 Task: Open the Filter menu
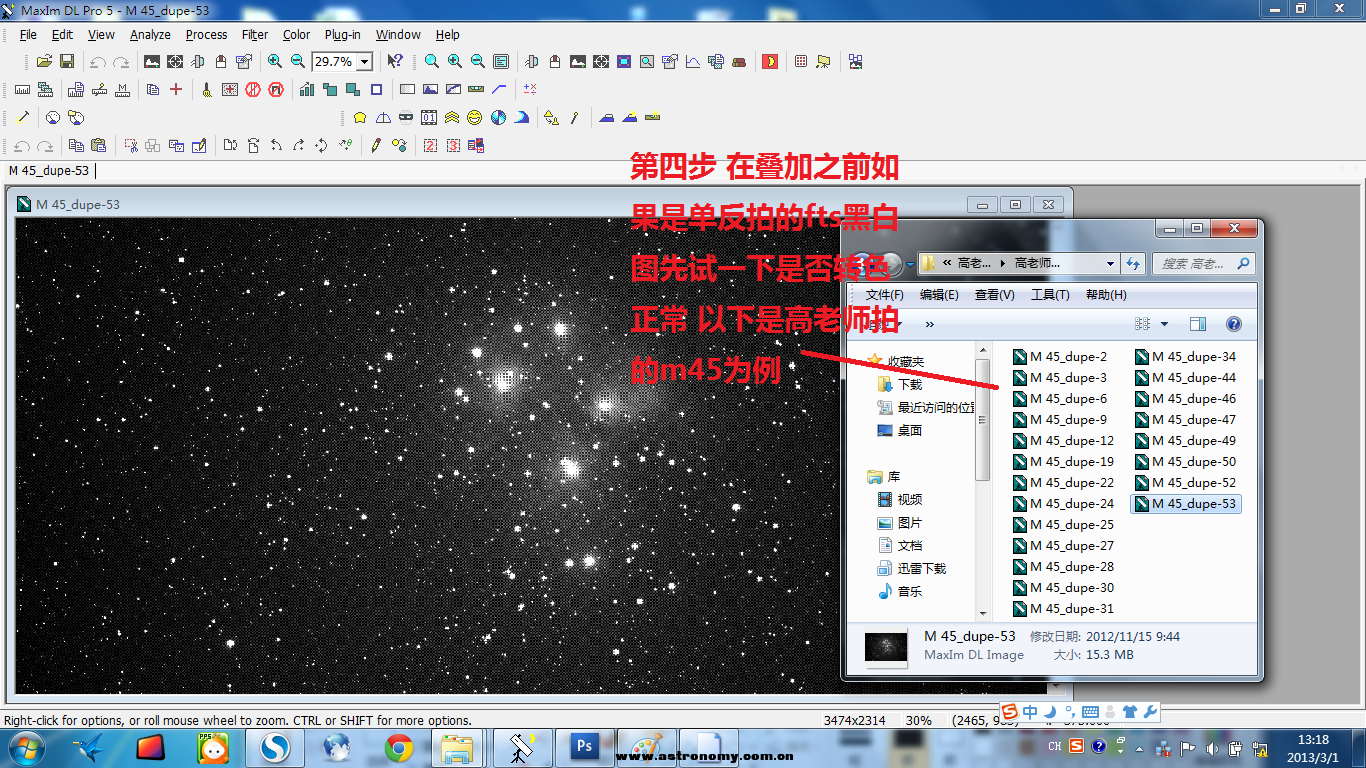[x=255, y=34]
